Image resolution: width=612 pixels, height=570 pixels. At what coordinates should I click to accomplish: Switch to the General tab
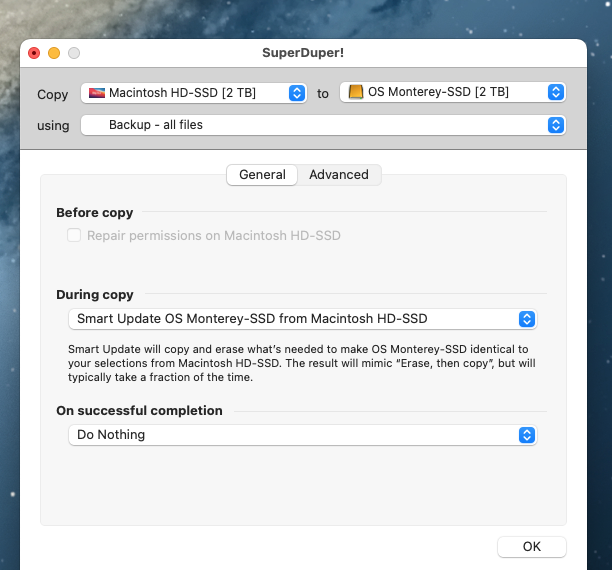pos(262,175)
